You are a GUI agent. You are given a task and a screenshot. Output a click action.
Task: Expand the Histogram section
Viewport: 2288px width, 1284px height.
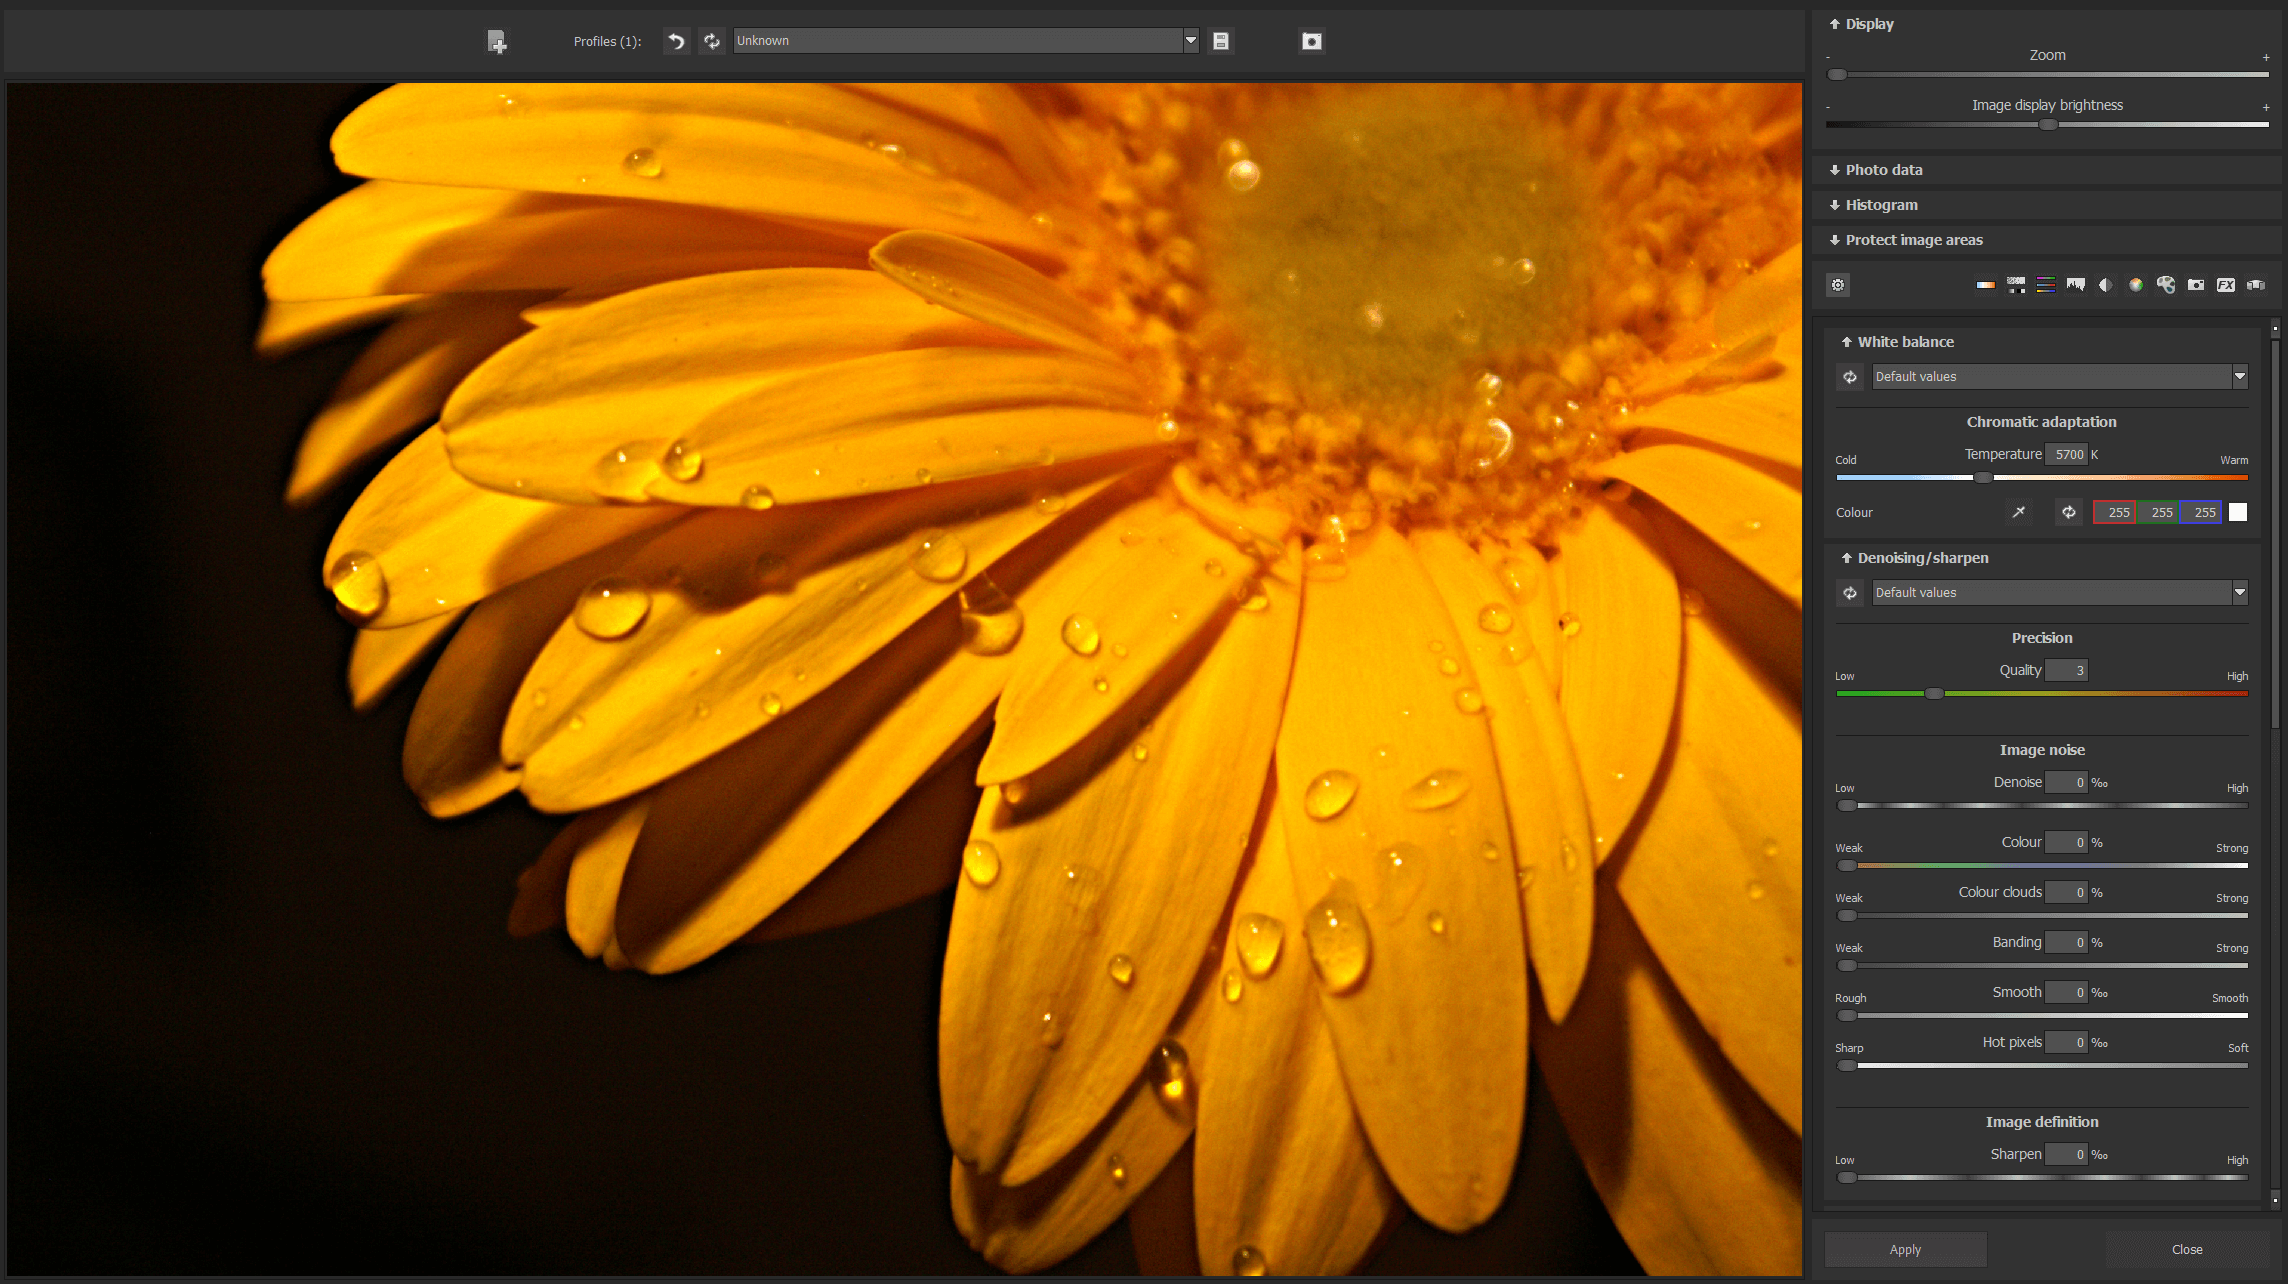[x=1874, y=205]
